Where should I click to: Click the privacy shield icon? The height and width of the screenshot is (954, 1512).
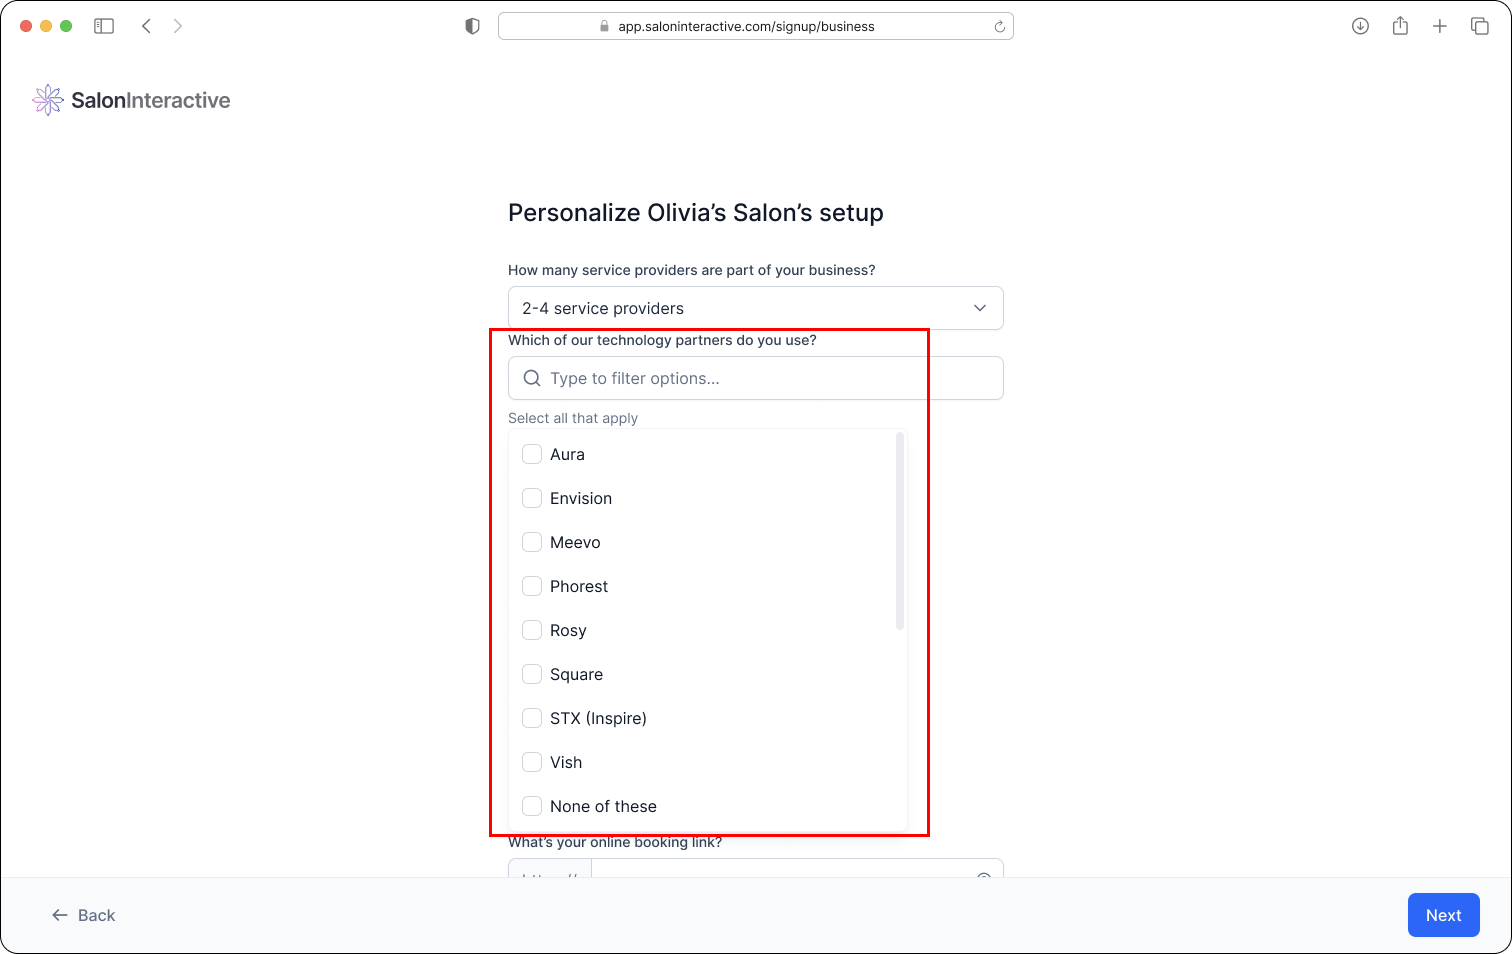click(473, 26)
